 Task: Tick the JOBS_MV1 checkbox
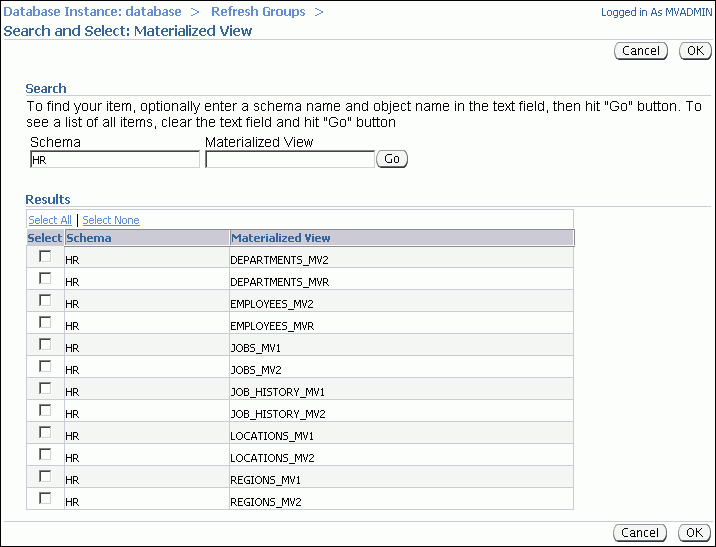click(x=45, y=344)
